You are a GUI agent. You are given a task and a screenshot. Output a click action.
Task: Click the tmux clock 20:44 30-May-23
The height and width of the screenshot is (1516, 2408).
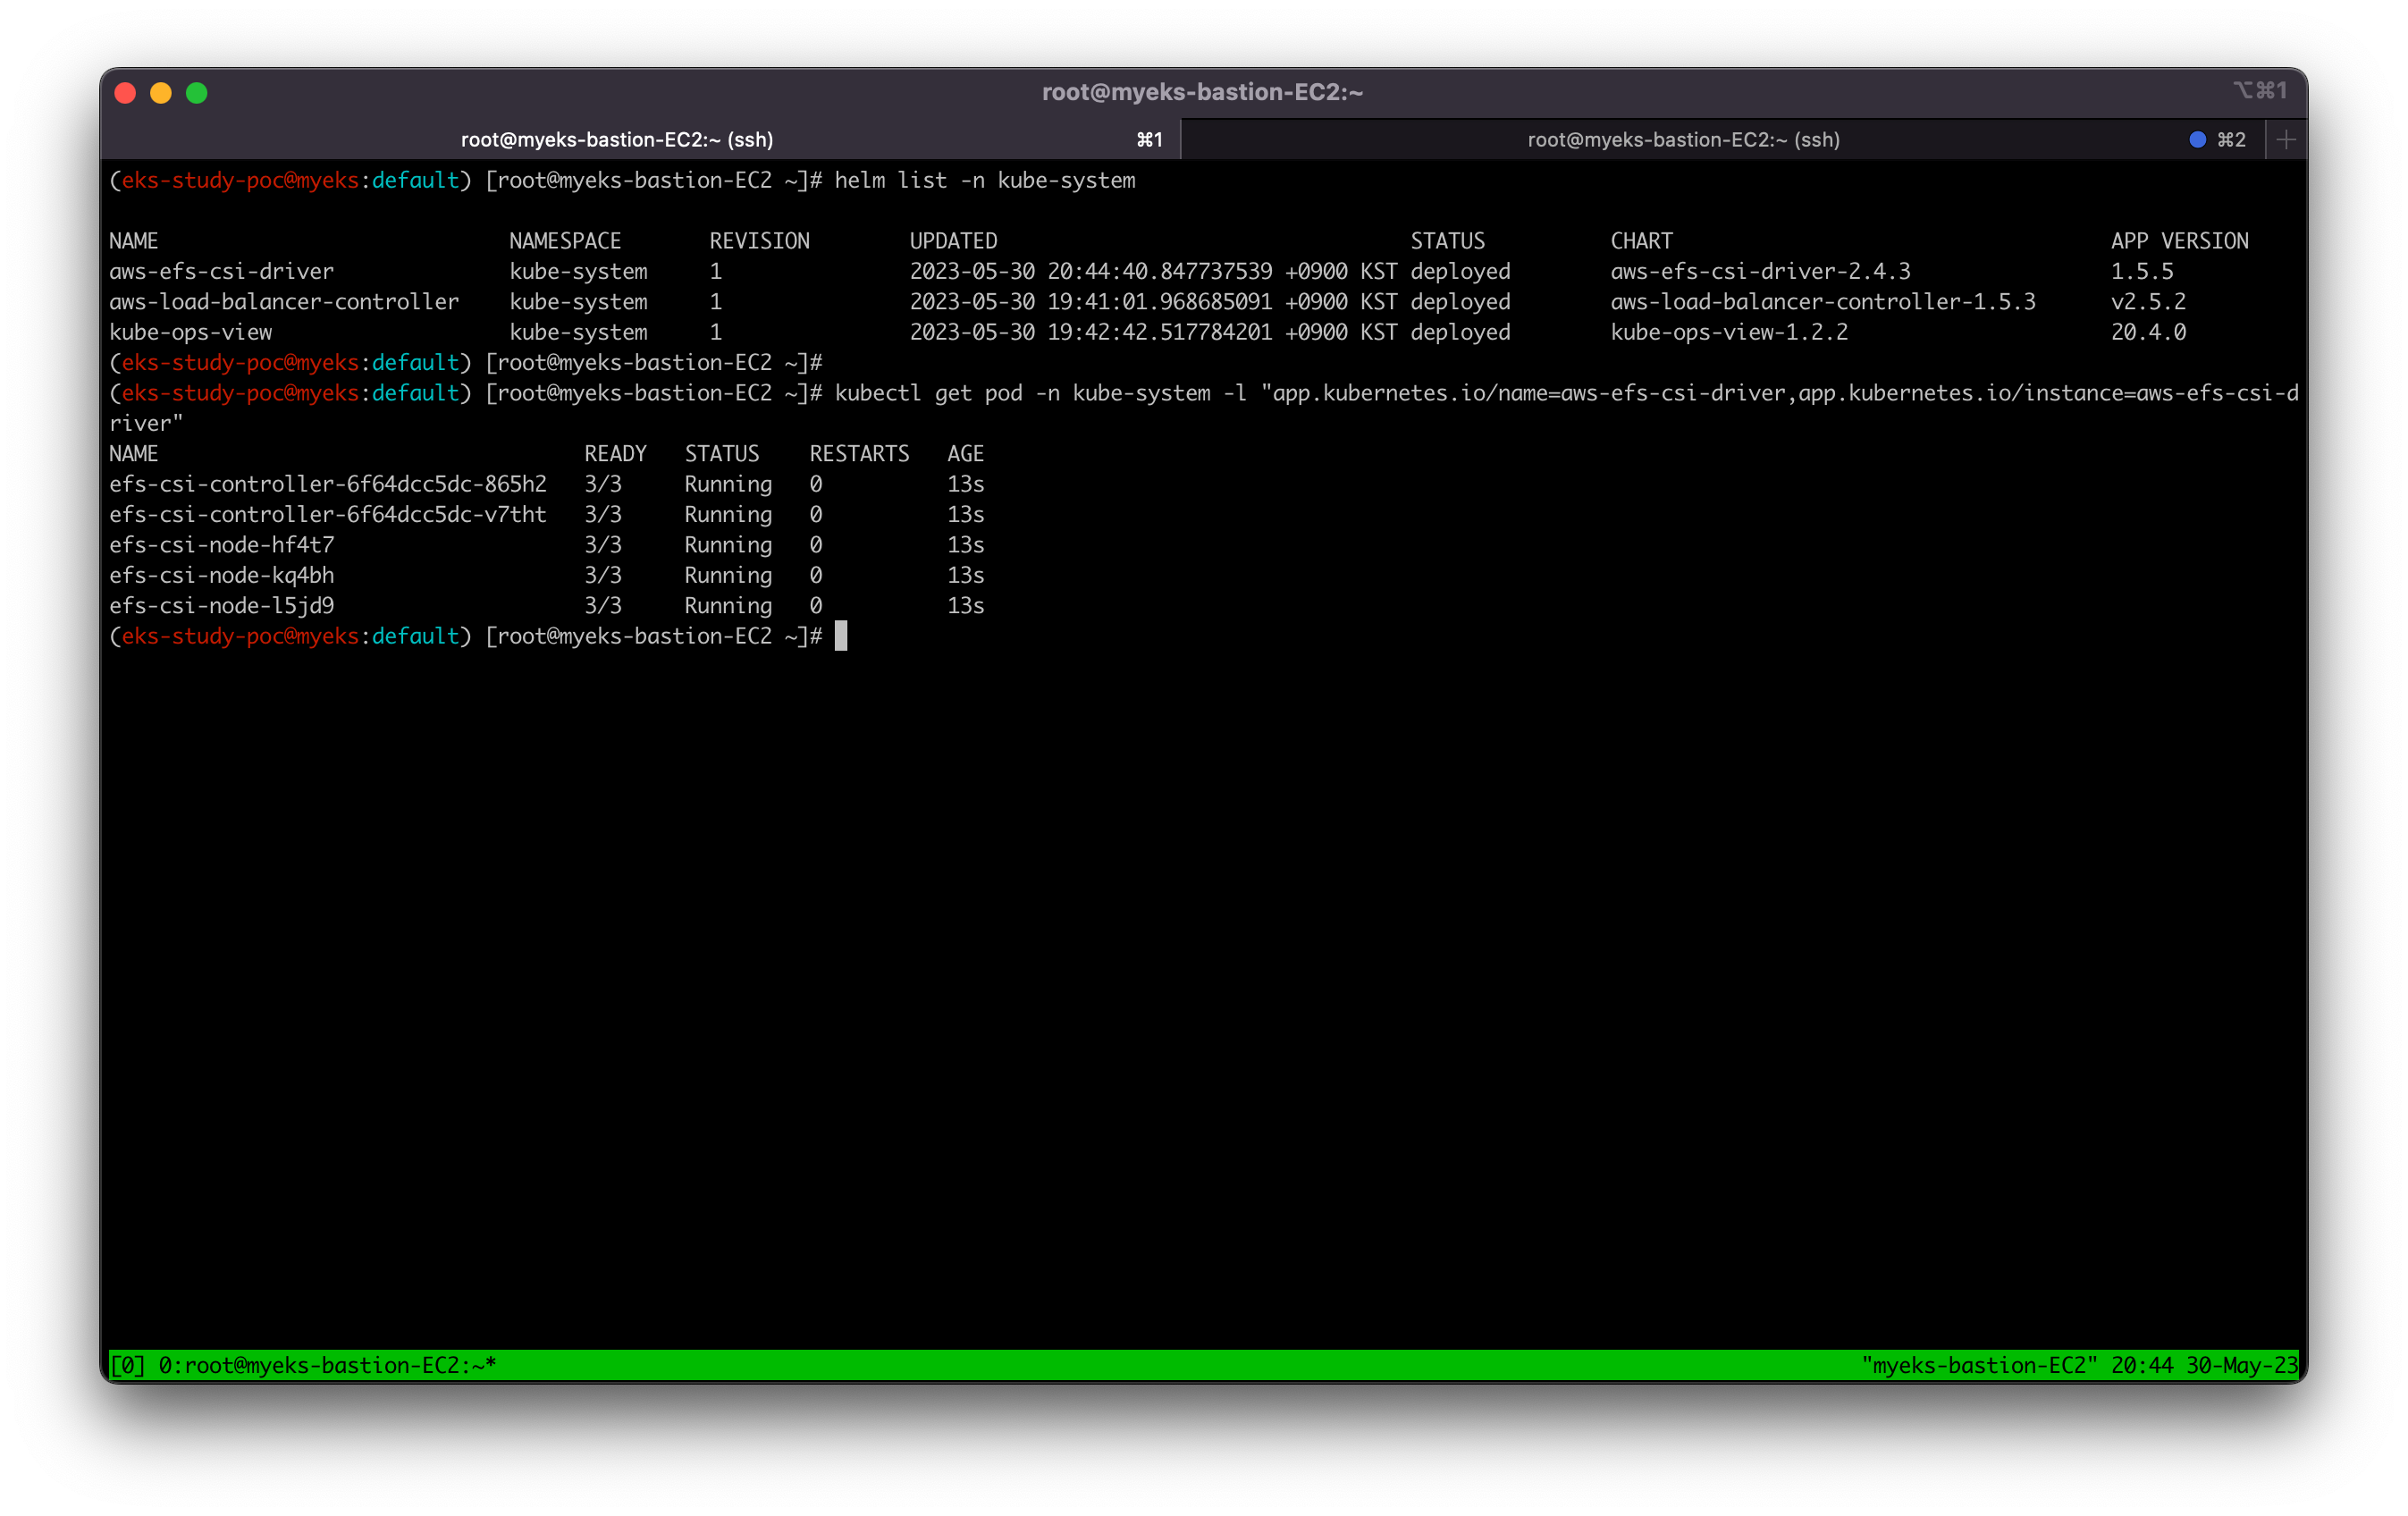pyautogui.click(x=2203, y=1365)
